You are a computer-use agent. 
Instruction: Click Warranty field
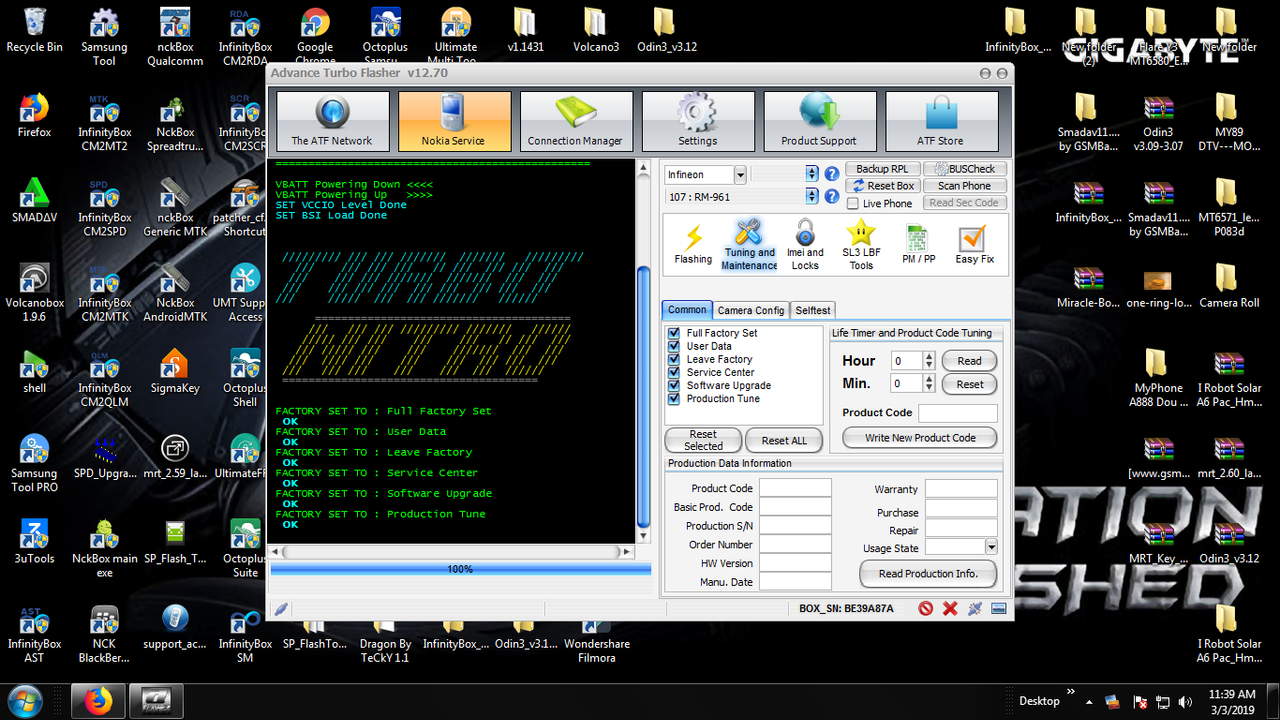point(961,488)
